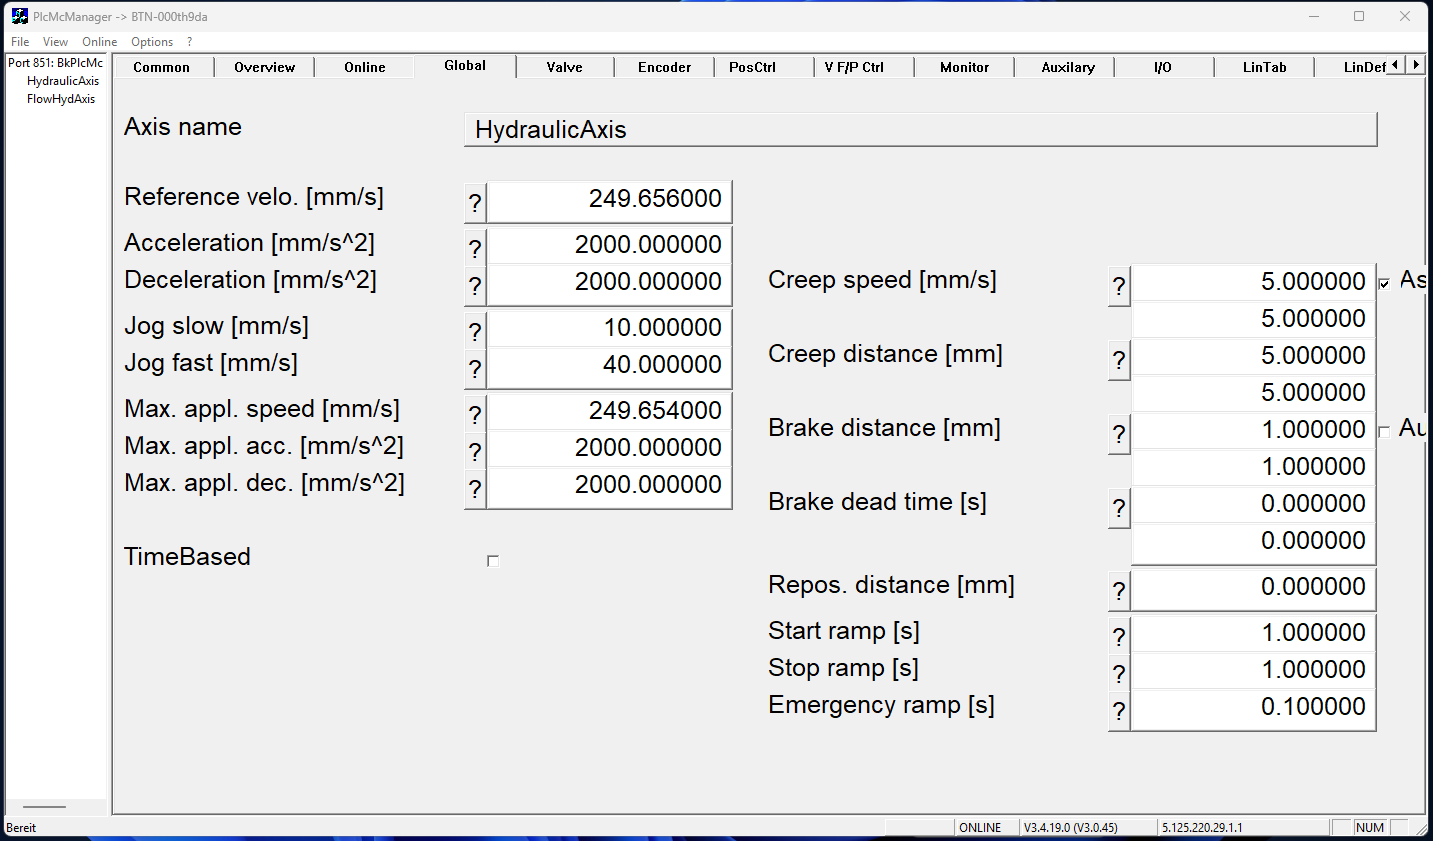
Task: Open the ? help menu
Action: pos(189,42)
